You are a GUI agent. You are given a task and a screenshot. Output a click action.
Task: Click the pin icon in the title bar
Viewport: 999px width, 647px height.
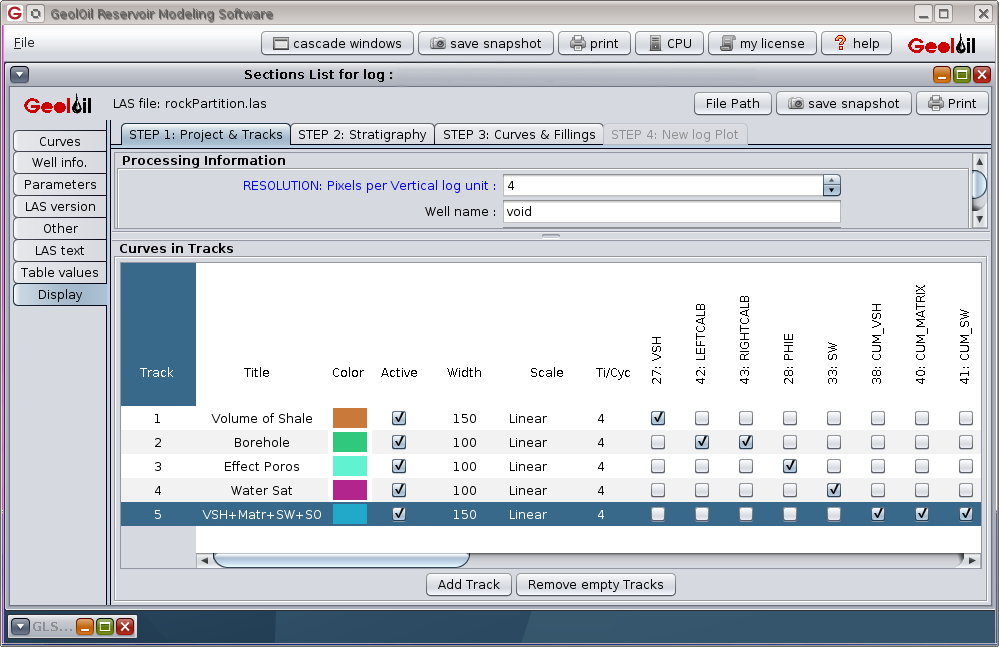(x=36, y=13)
